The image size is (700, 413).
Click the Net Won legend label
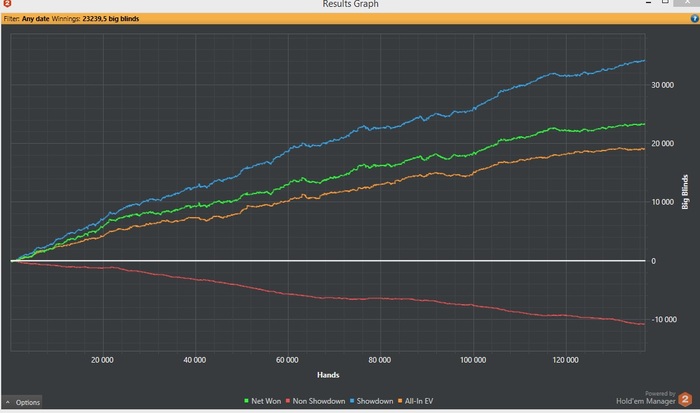pos(266,401)
